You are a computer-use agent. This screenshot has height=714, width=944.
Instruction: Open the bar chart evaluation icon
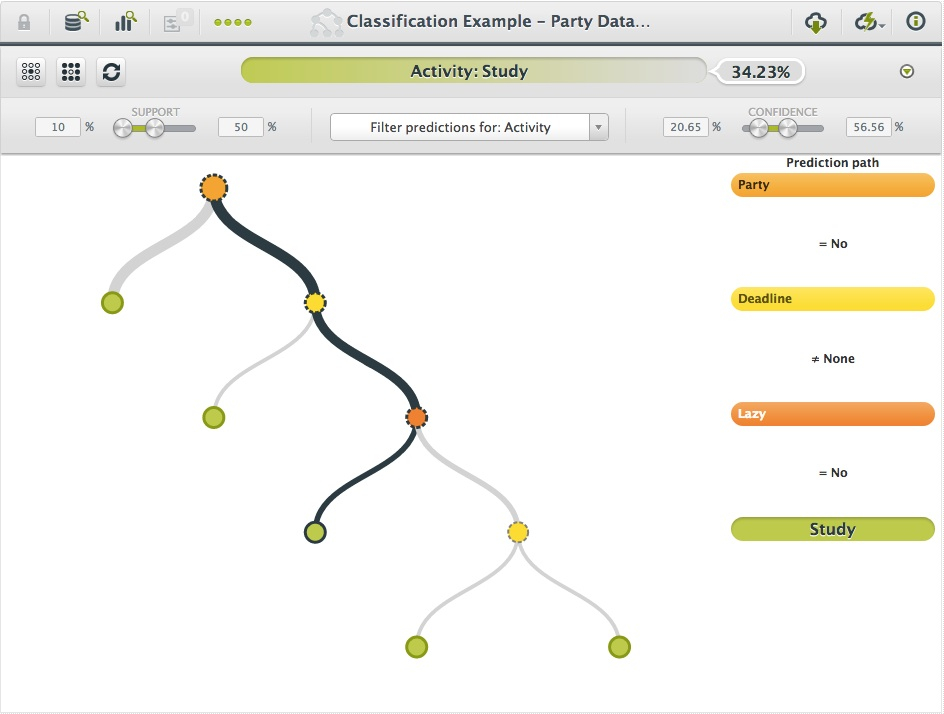click(125, 21)
